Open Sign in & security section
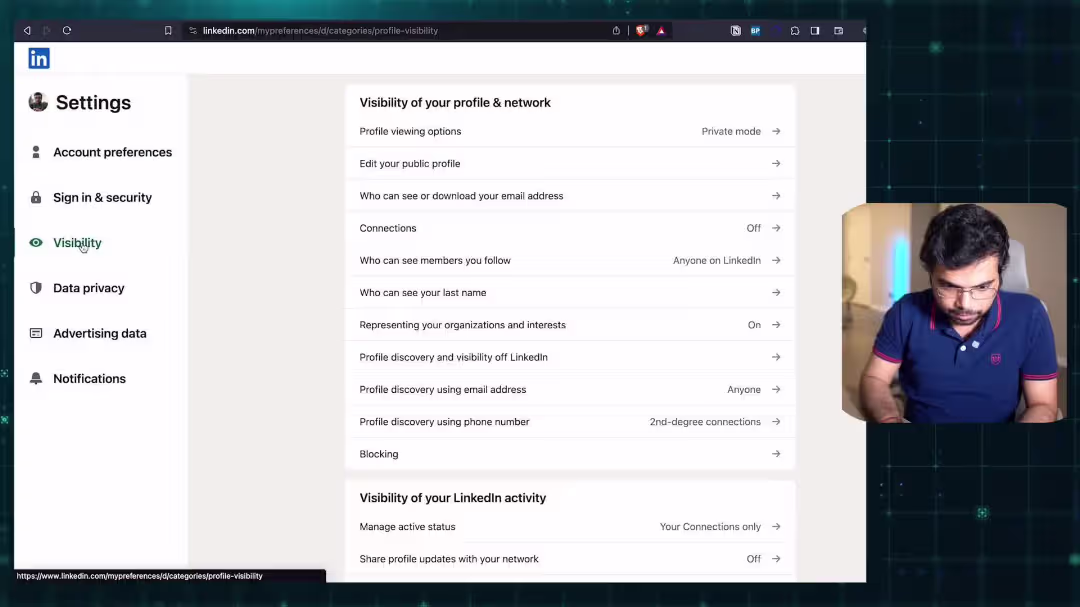Image resolution: width=1080 pixels, height=607 pixels. tap(91, 198)
